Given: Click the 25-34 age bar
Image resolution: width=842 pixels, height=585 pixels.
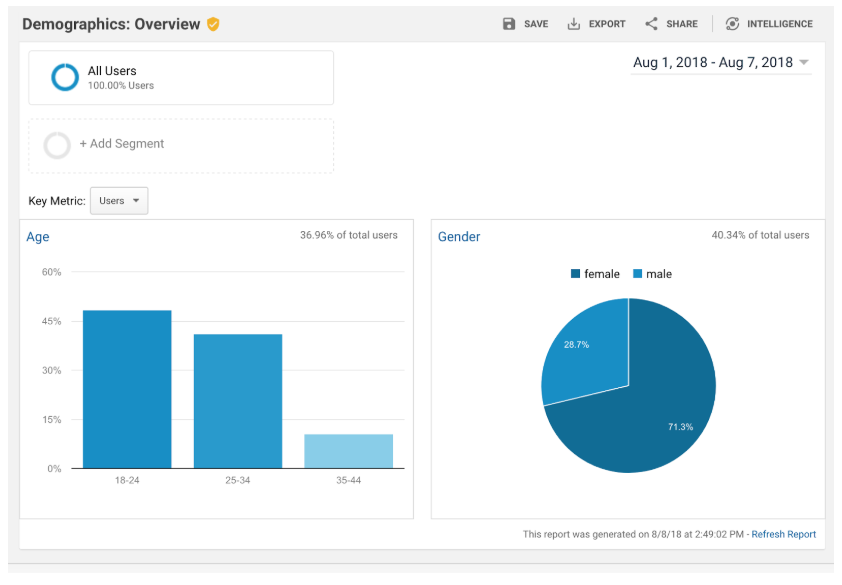Looking at the screenshot, I should point(238,401).
